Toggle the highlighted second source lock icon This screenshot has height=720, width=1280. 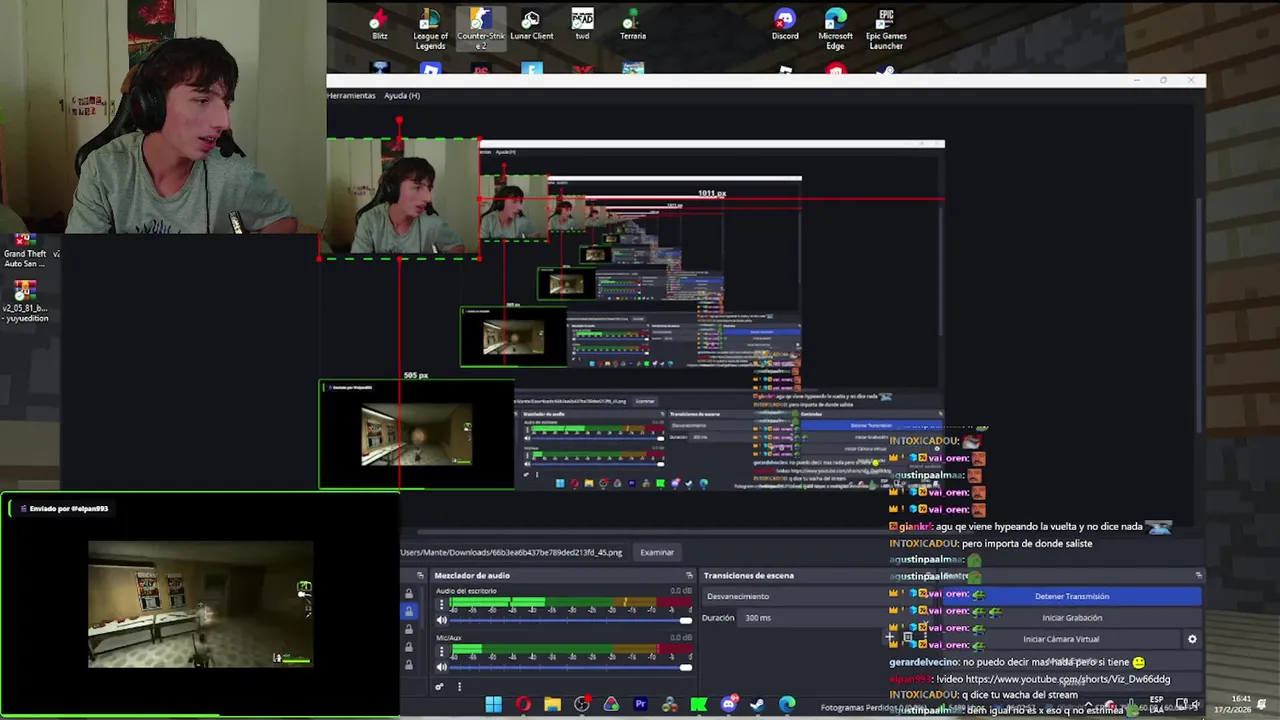[408, 612]
